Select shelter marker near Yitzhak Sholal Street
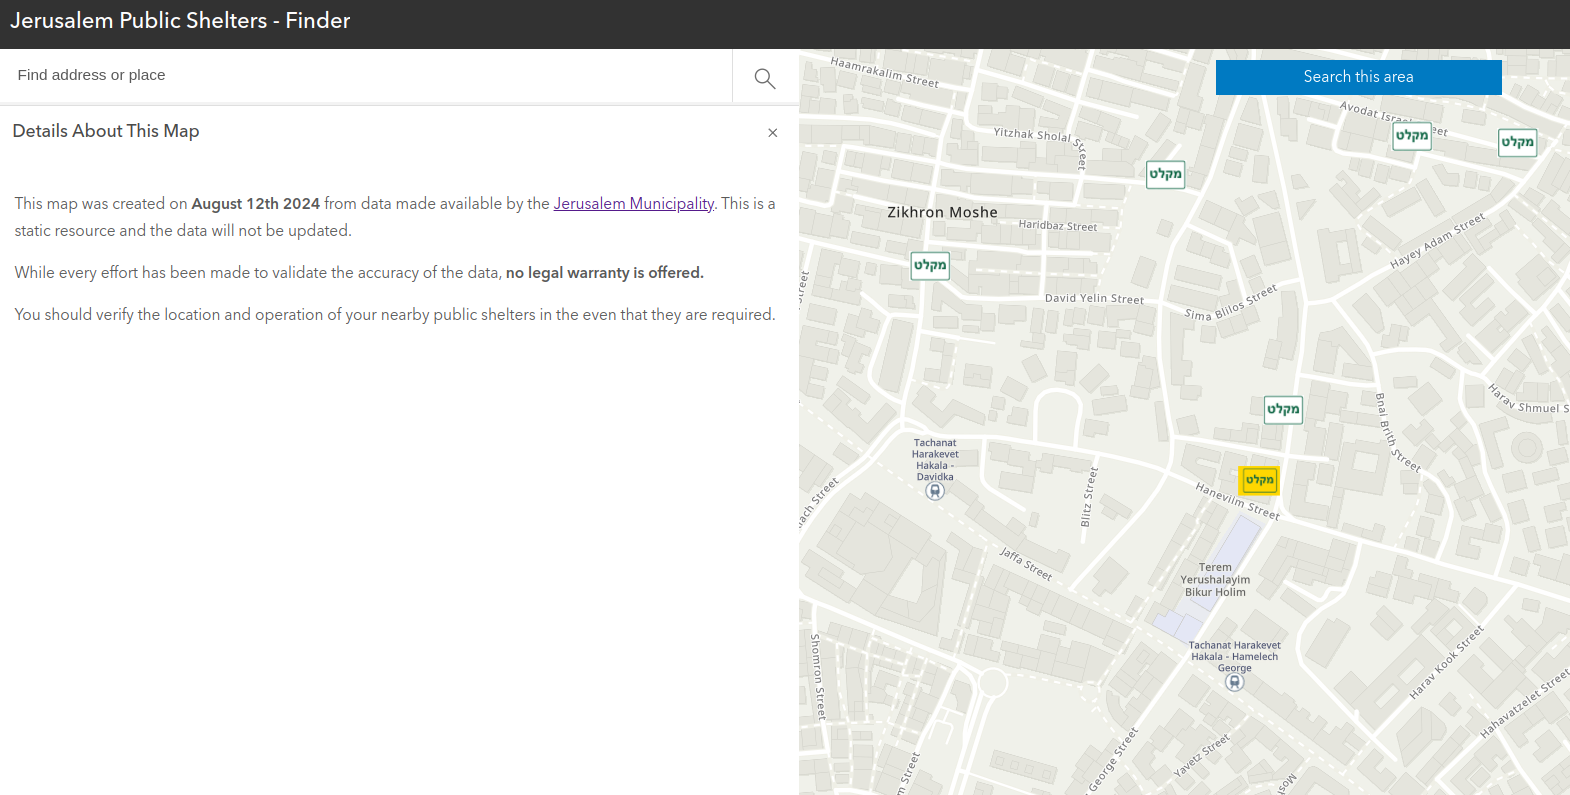This screenshot has width=1570, height=795. [1165, 174]
